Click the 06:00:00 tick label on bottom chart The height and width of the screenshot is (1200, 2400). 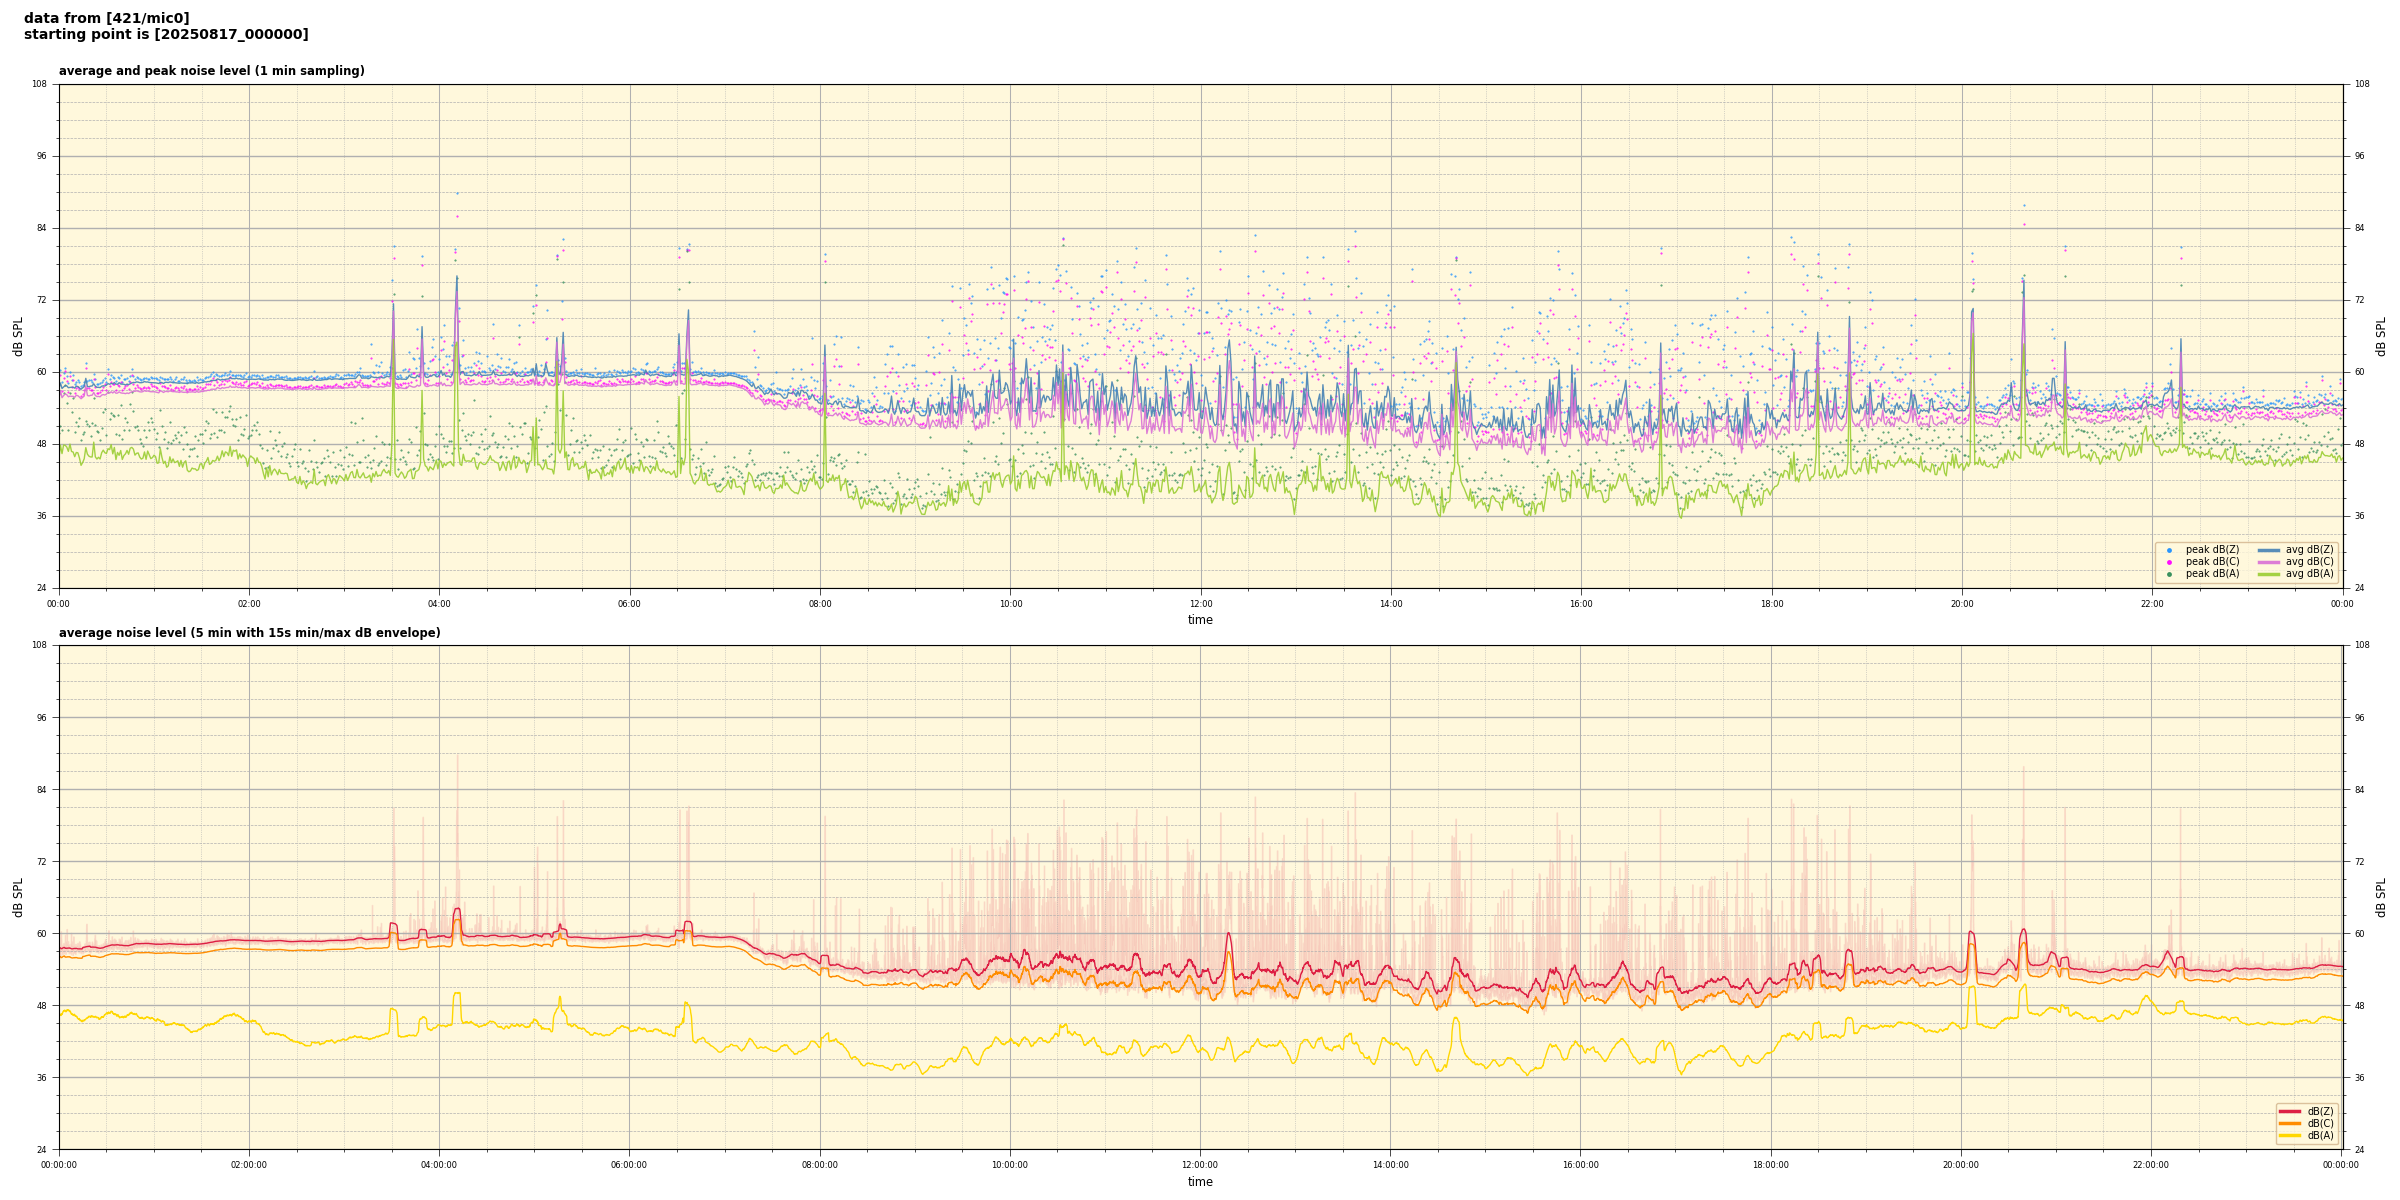629,1165
